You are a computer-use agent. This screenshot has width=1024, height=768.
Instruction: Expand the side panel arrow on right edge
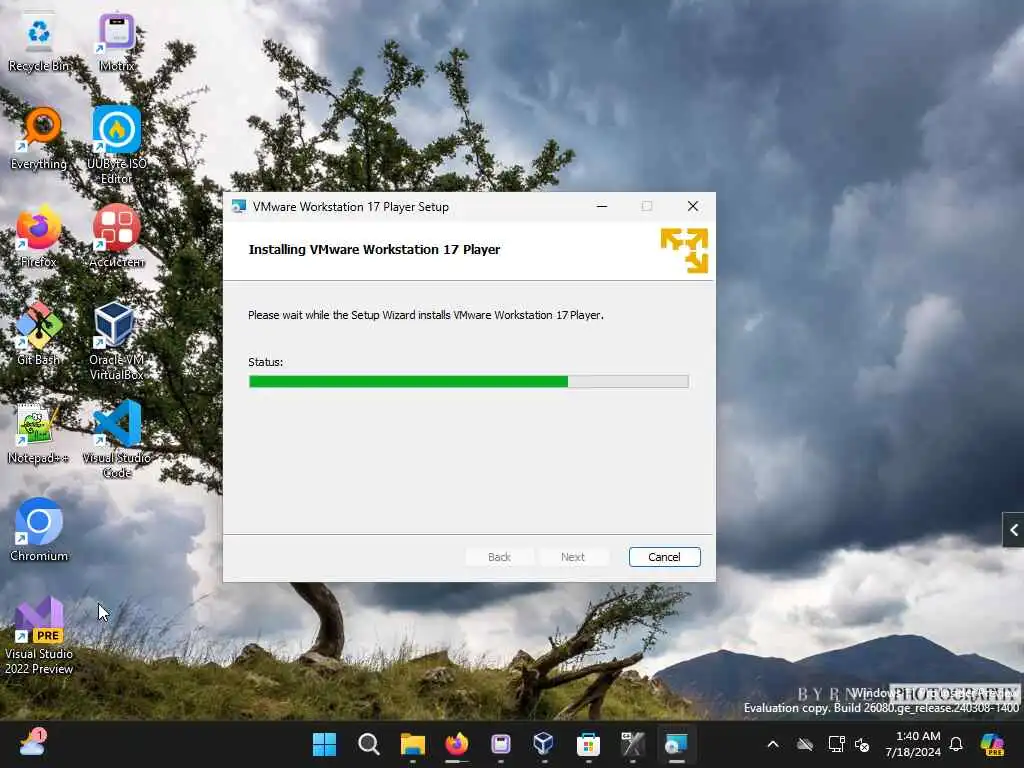(1014, 530)
